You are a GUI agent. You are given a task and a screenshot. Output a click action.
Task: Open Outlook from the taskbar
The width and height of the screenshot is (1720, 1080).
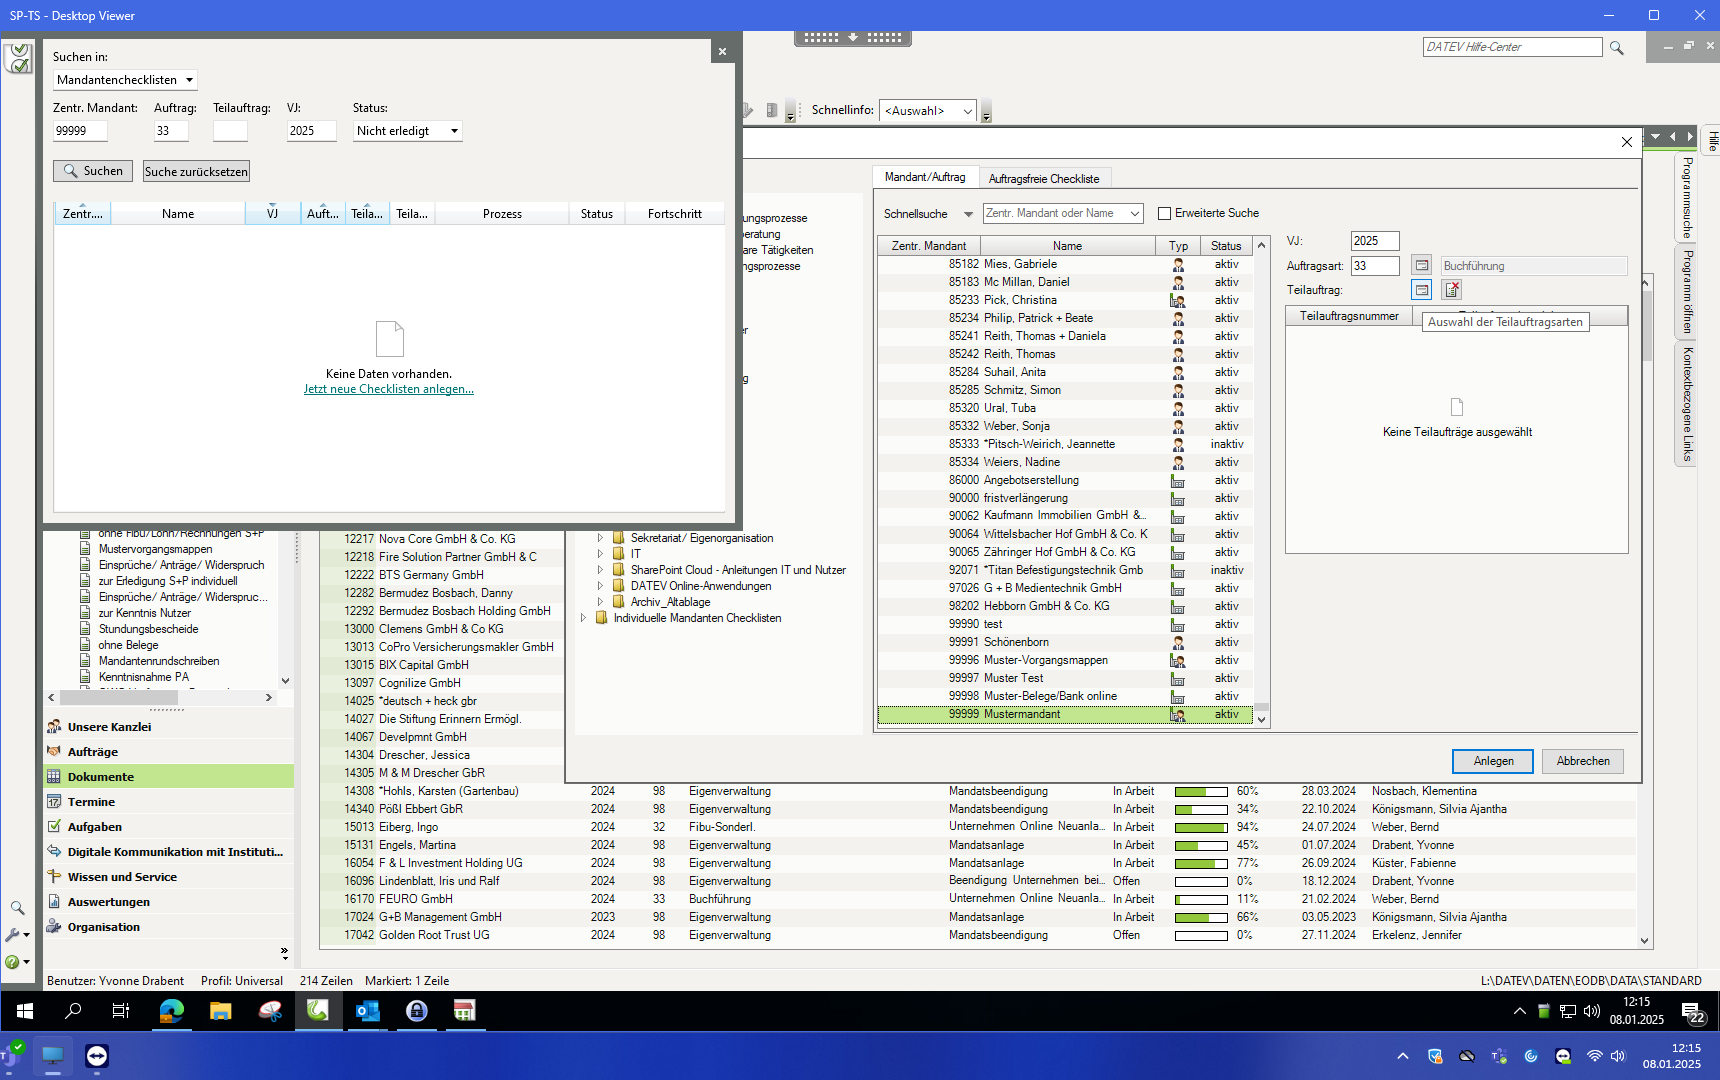pyautogui.click(x=367, y=1011)
